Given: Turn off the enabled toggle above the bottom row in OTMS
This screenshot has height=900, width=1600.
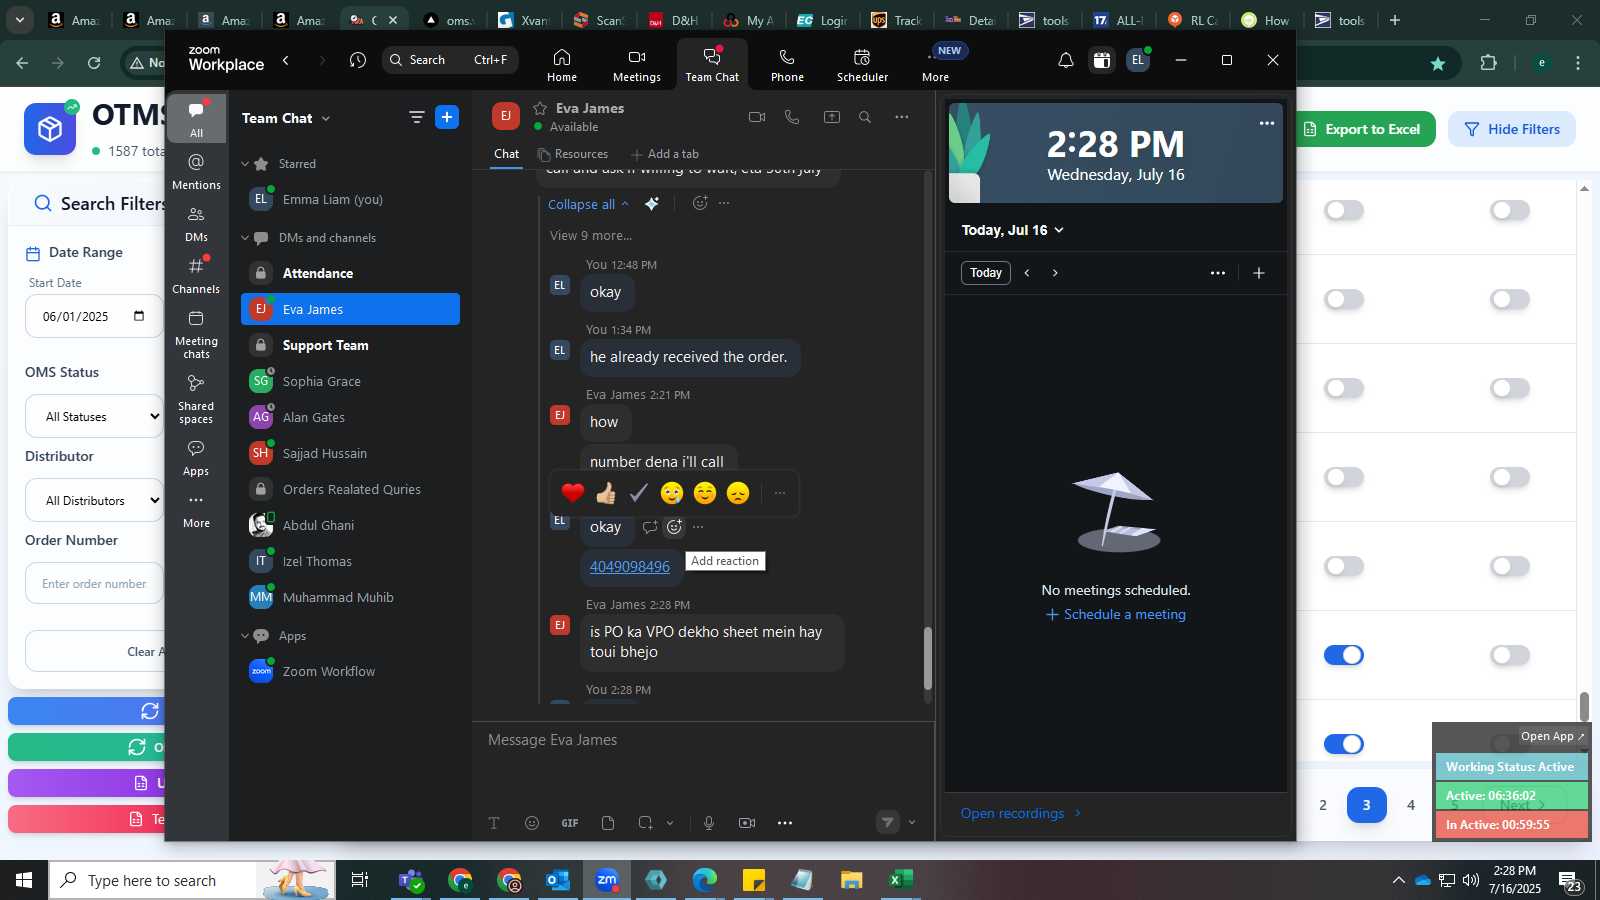Looking at the screenshot, I should 1344,655.
